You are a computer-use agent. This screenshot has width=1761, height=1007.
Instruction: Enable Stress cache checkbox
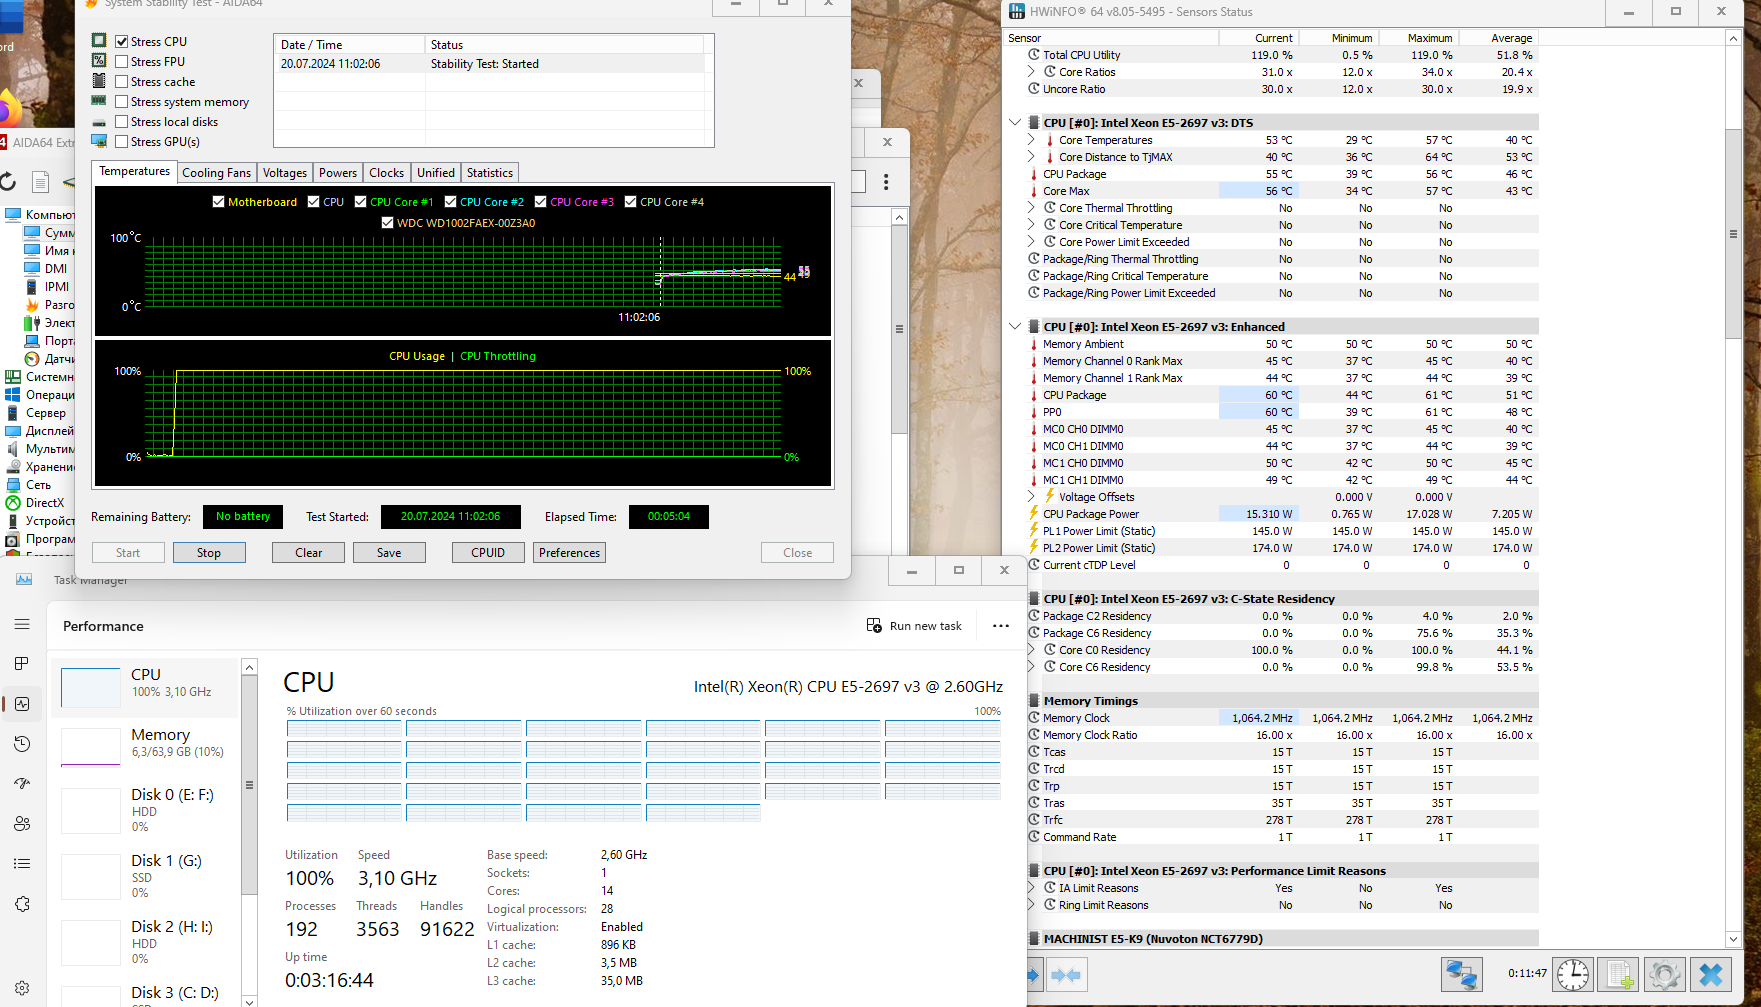coord(121,82)
